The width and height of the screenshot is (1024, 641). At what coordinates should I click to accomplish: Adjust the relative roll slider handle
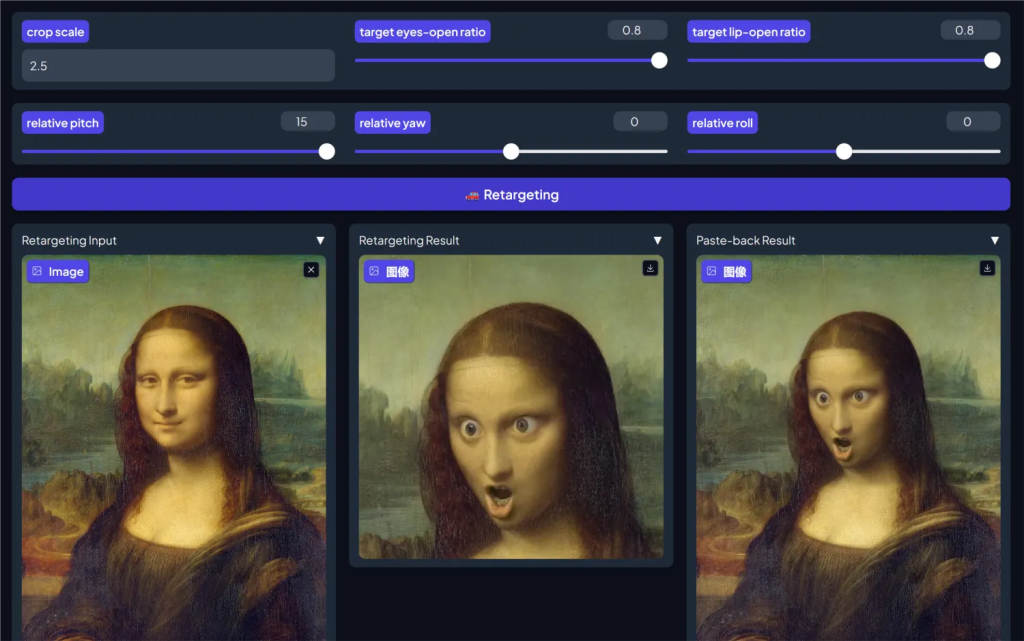(x=844, y=151)
